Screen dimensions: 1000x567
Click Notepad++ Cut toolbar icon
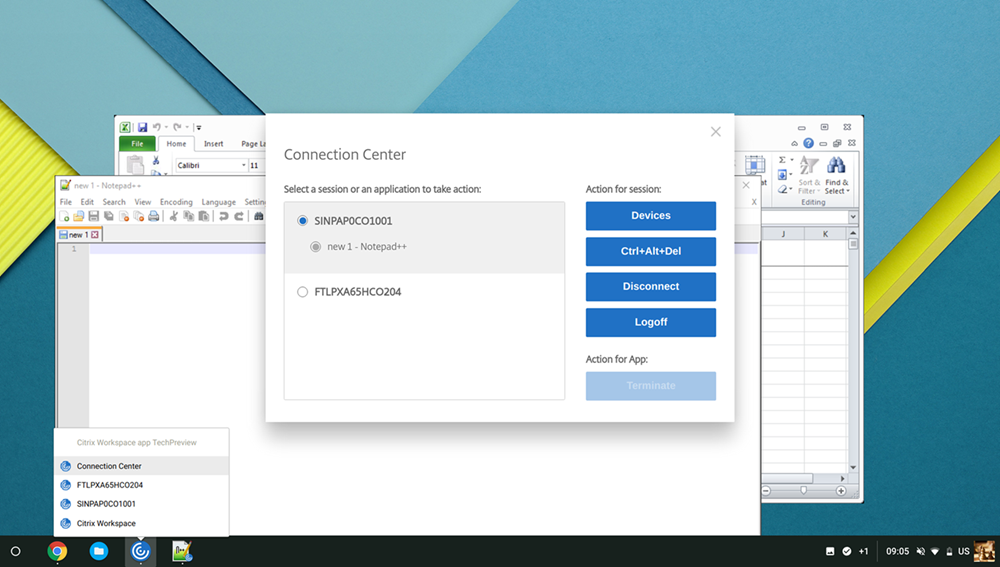click(173, 216)
